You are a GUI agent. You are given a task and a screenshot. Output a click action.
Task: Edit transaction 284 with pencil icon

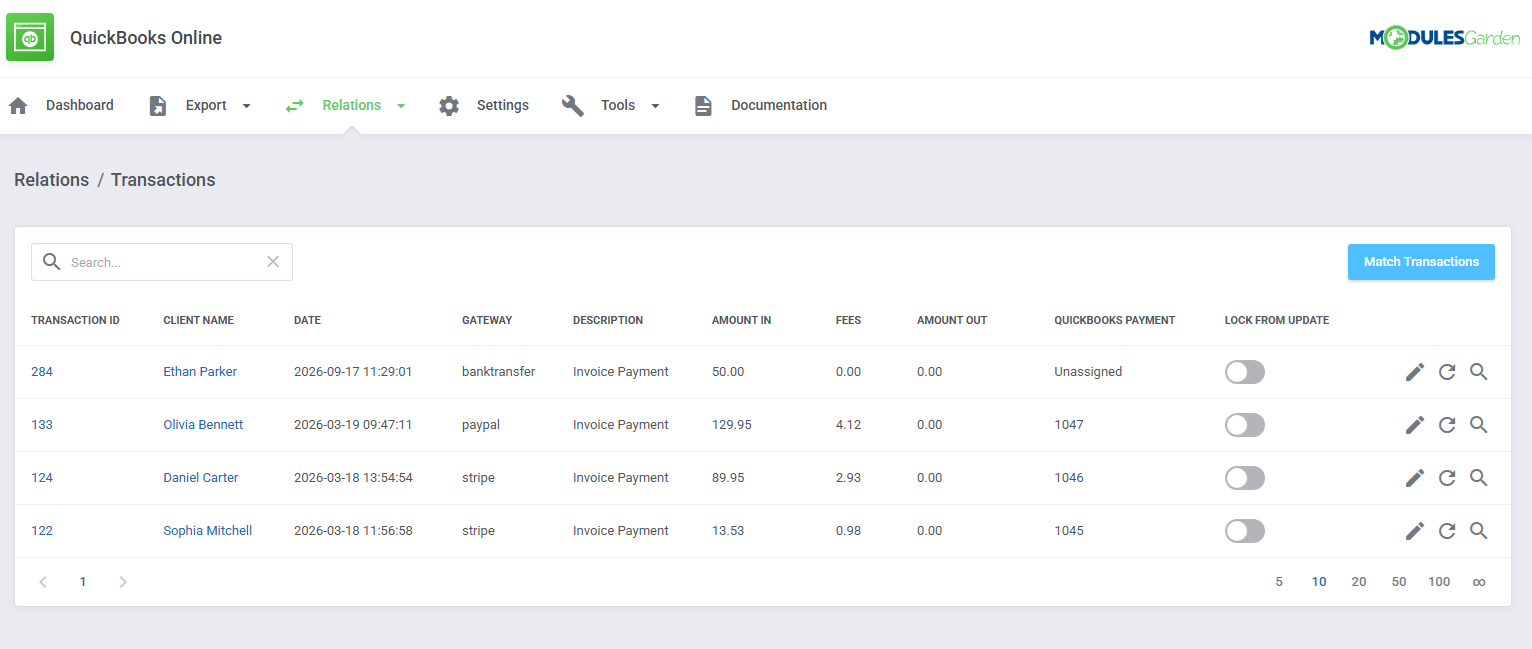coord(1414,372)
